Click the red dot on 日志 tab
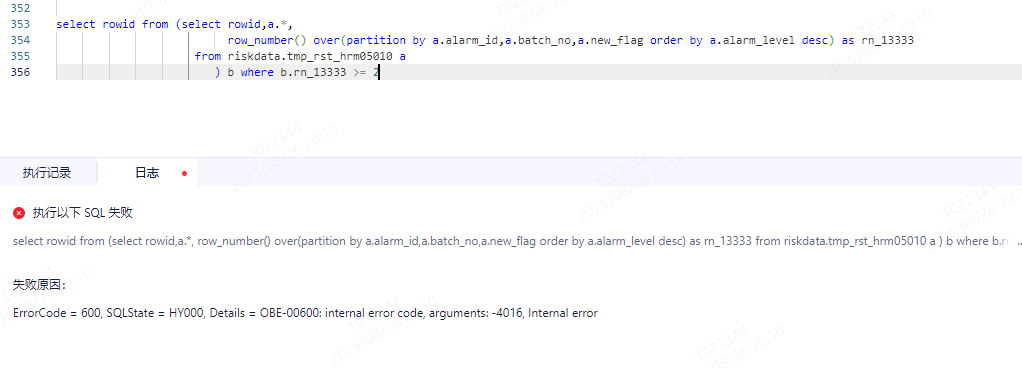The width and height of the screenshot is (1022, 368). [184, 173]
